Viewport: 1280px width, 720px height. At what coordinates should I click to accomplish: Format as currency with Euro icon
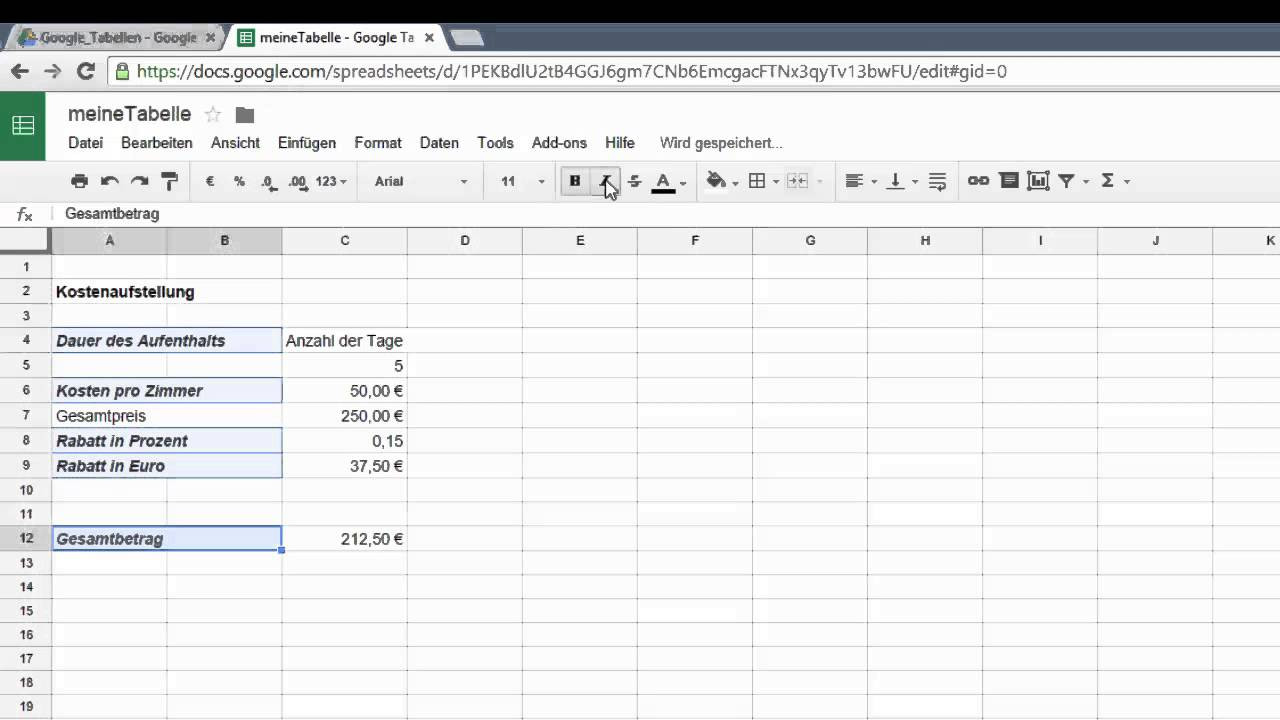210,181
